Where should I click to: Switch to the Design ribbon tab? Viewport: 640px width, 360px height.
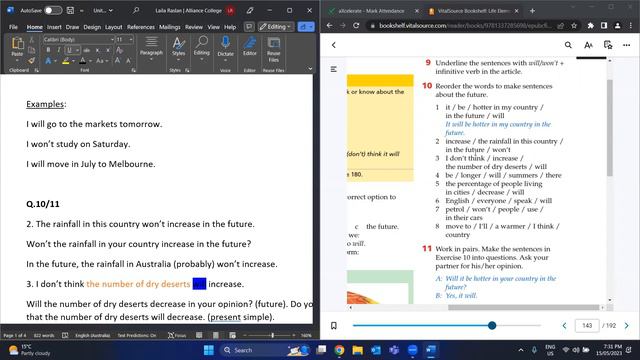click(x=92, y=27)
